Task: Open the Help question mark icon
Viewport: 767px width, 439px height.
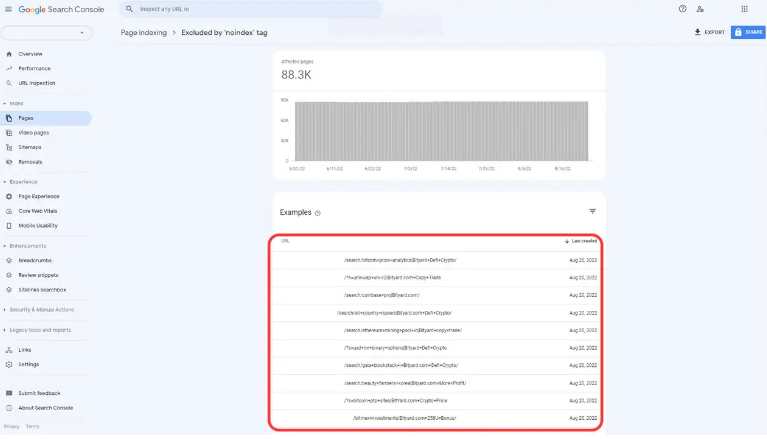Action: tap(682, 9)
